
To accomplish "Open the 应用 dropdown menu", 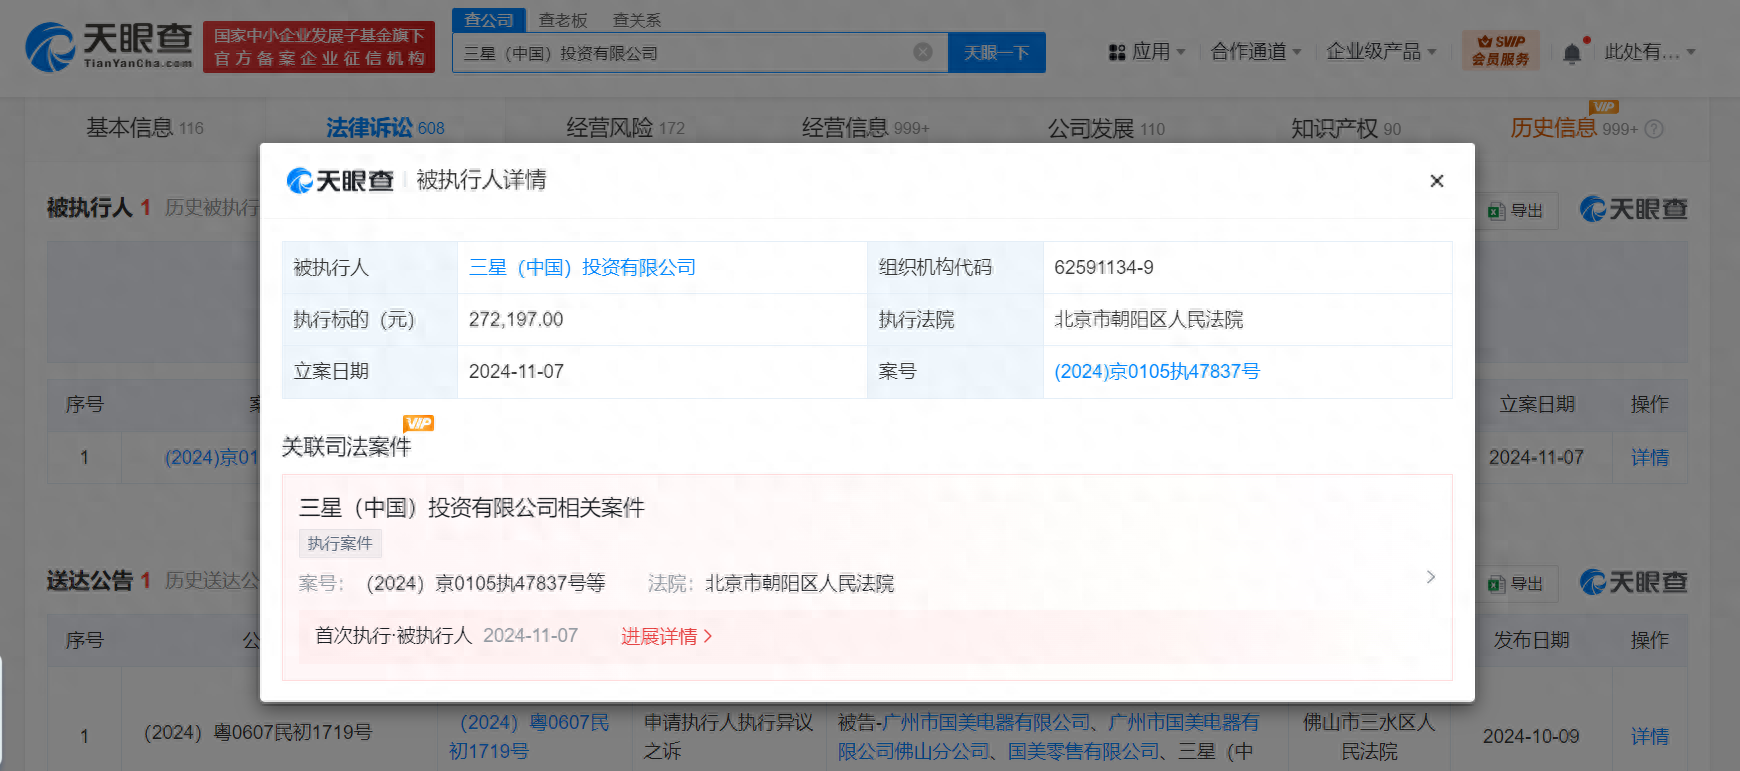I will (1147, 52).
